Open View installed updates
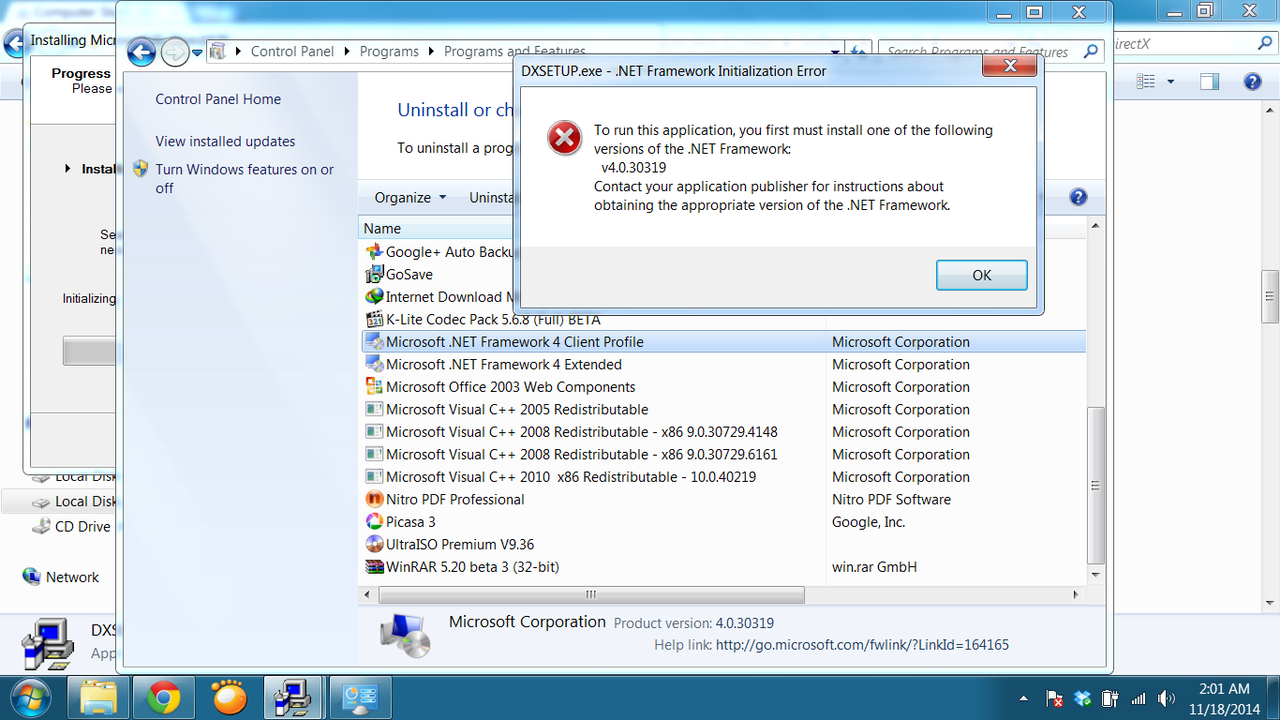Viewport: 1280px width, 720px height. (x=225, y=141)
